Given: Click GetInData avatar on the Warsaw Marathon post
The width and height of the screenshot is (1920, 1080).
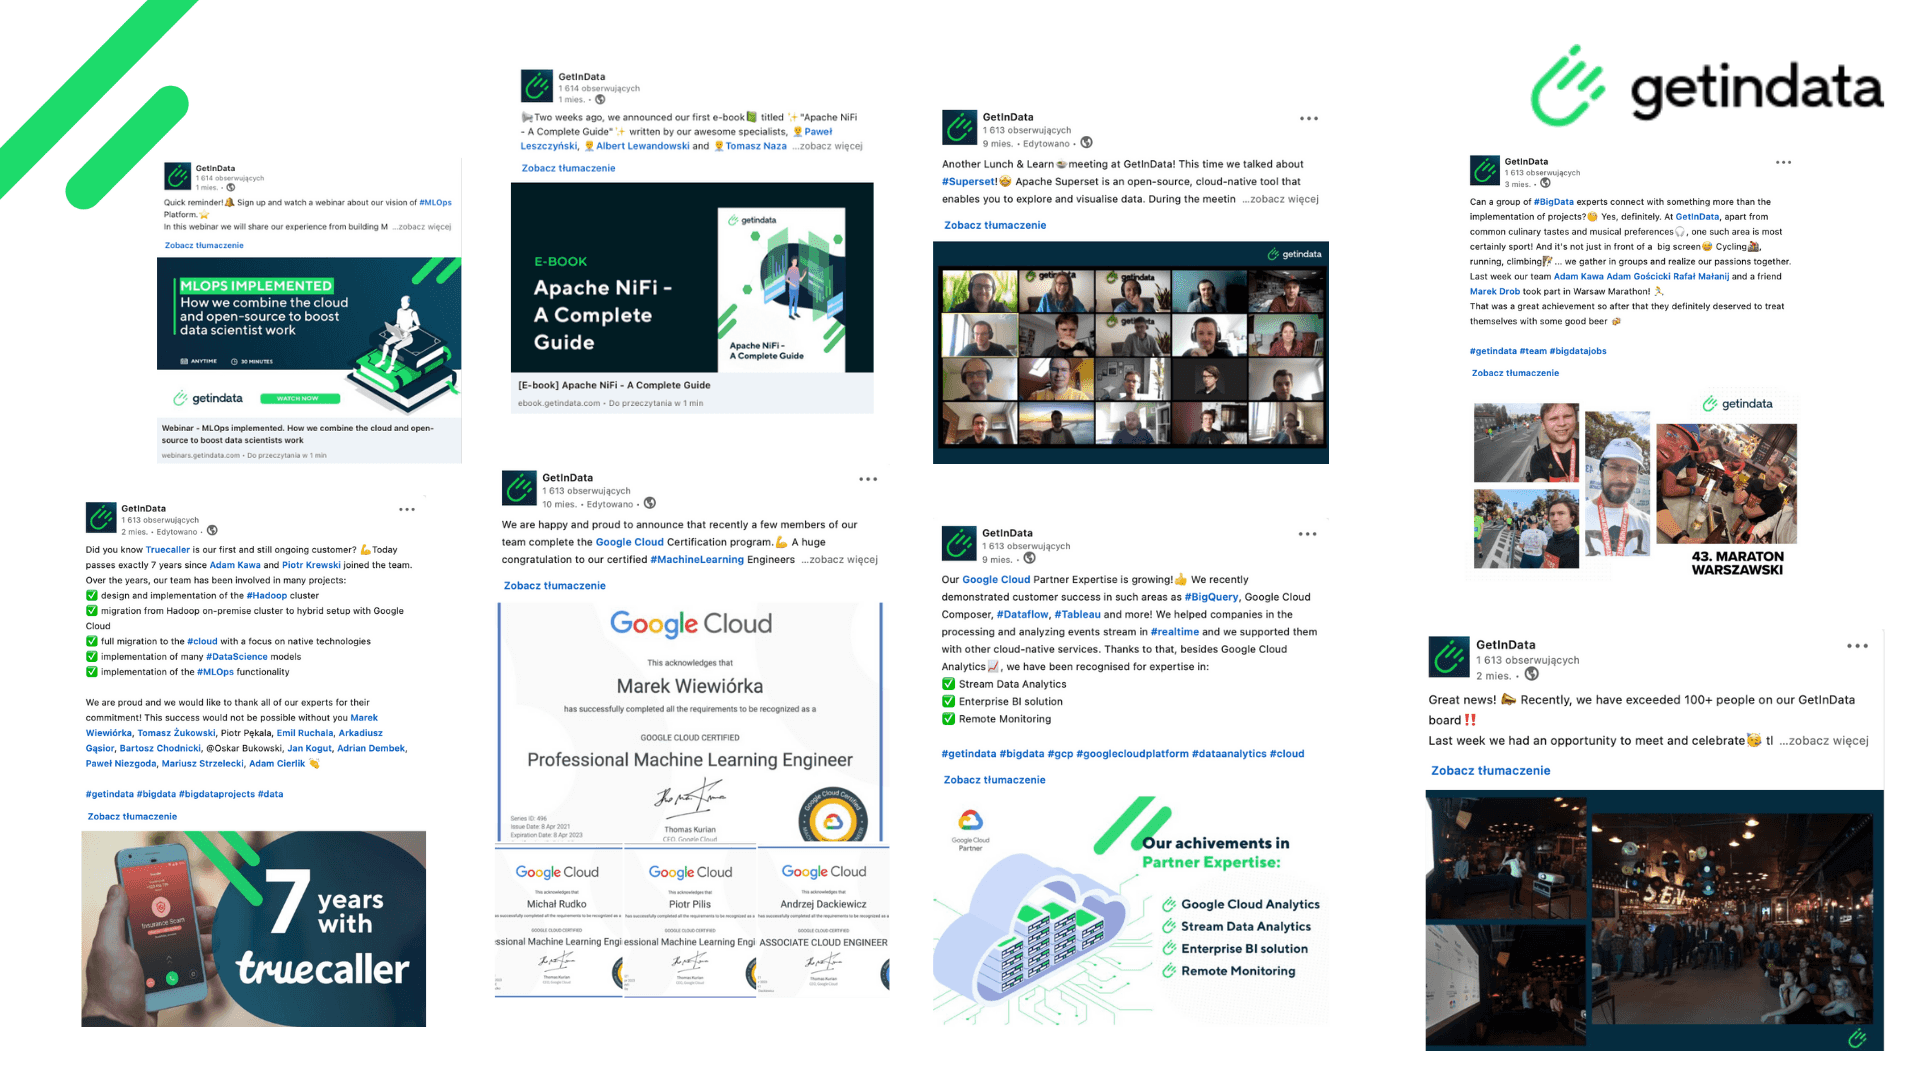Looking at the screenshot, I should [1484, 170].
